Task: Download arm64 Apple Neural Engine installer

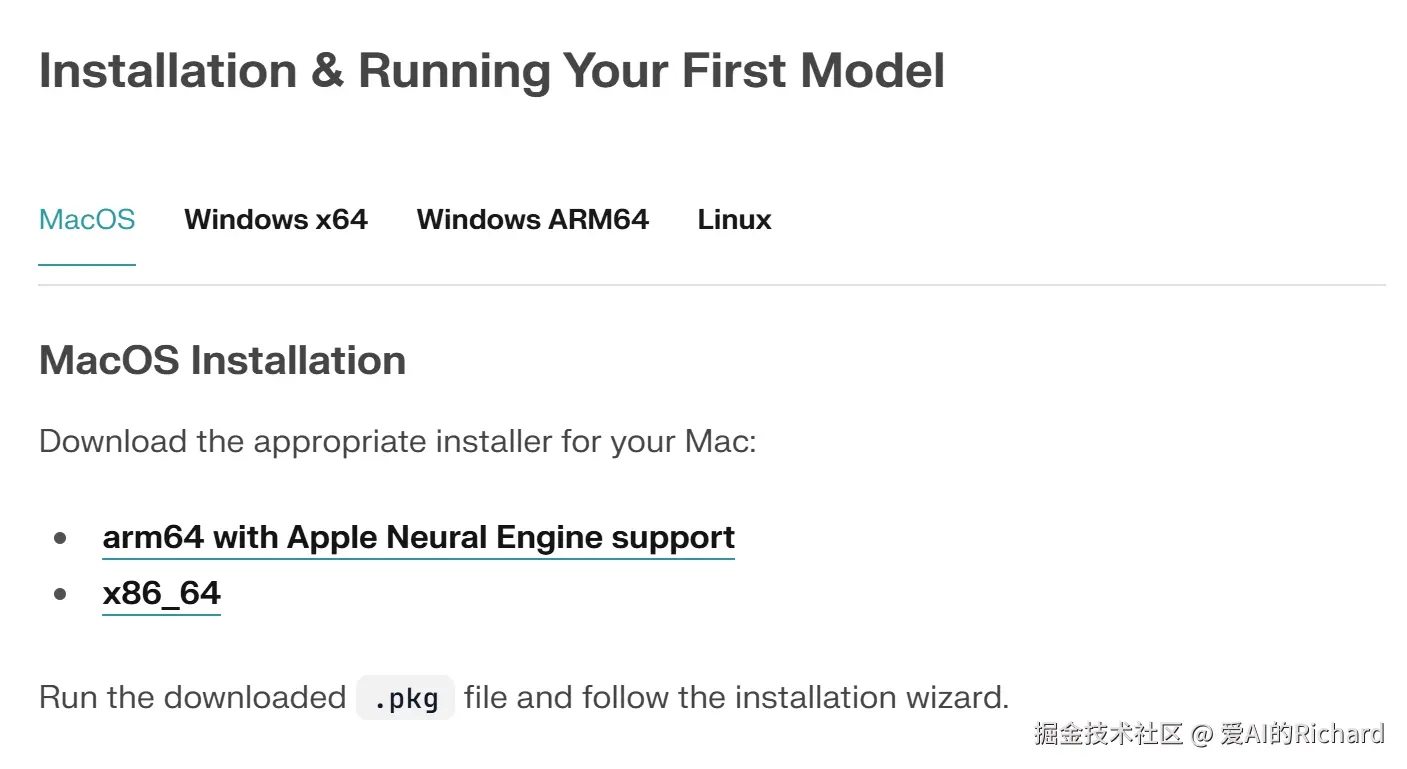Action: click(x=418, y=538)
